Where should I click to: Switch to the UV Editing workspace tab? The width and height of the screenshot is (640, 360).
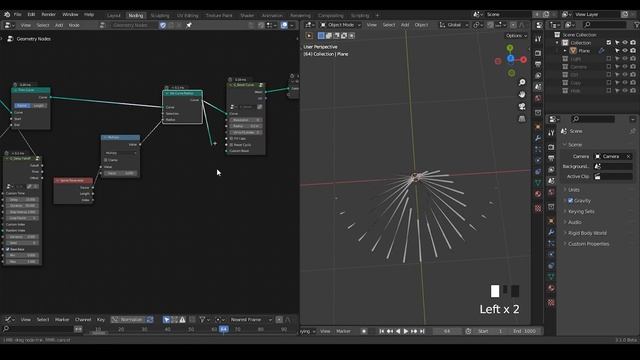pos(188,16)
